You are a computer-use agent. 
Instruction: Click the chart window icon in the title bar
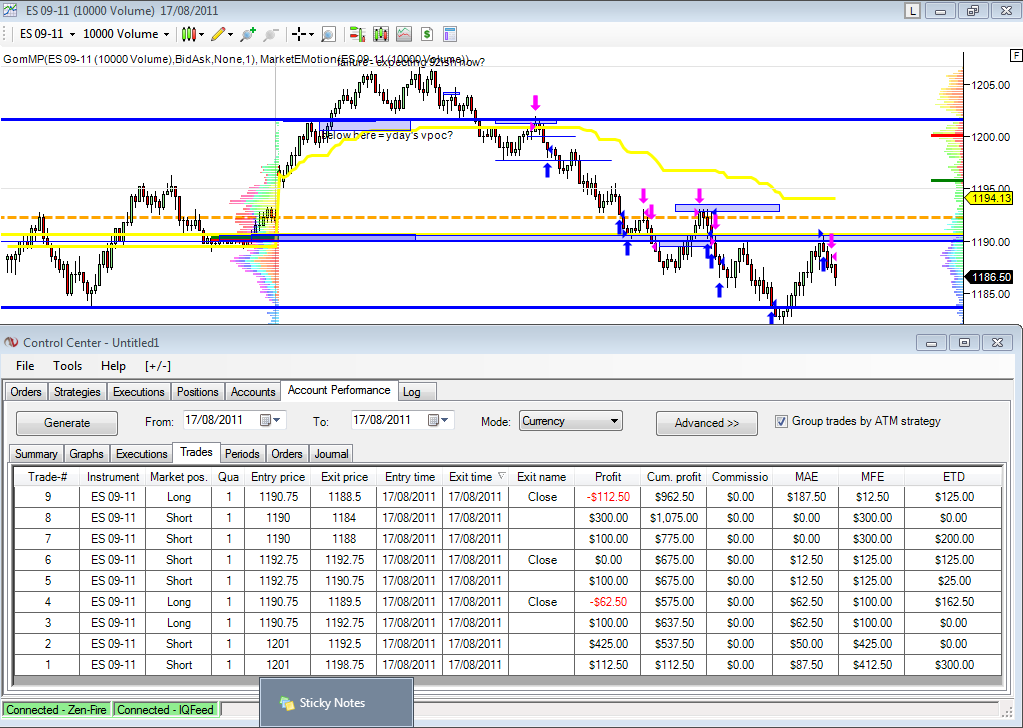(x=10, y=10)
